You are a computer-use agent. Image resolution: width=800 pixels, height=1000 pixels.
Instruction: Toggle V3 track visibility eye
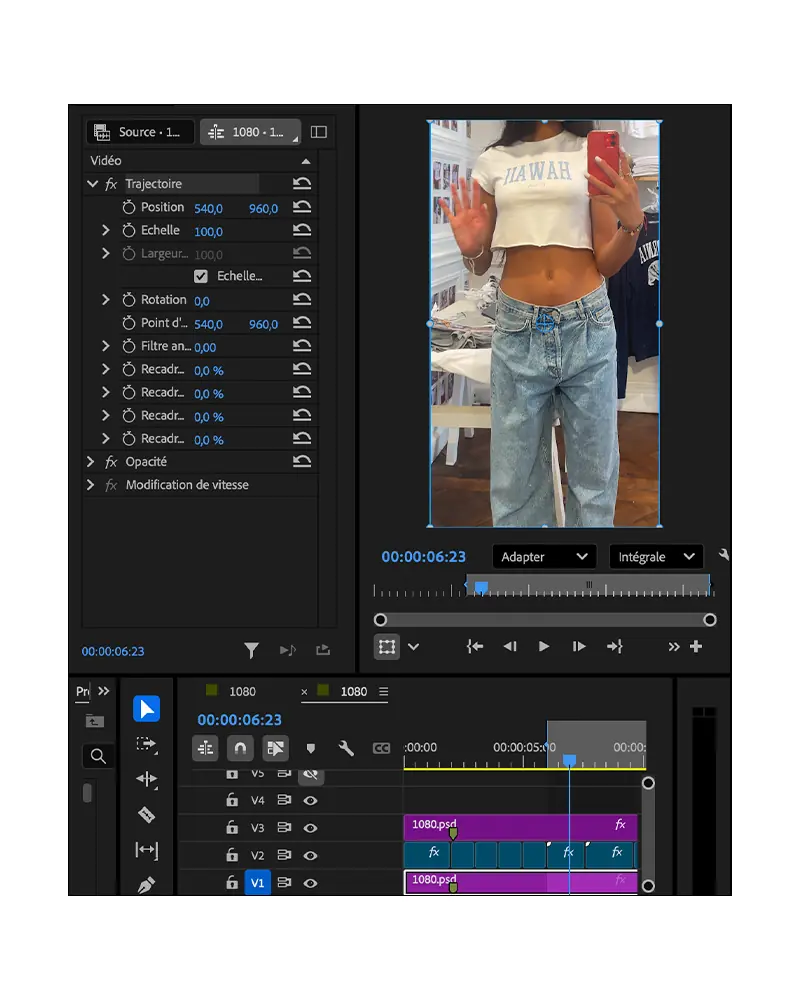coord(311,828)
